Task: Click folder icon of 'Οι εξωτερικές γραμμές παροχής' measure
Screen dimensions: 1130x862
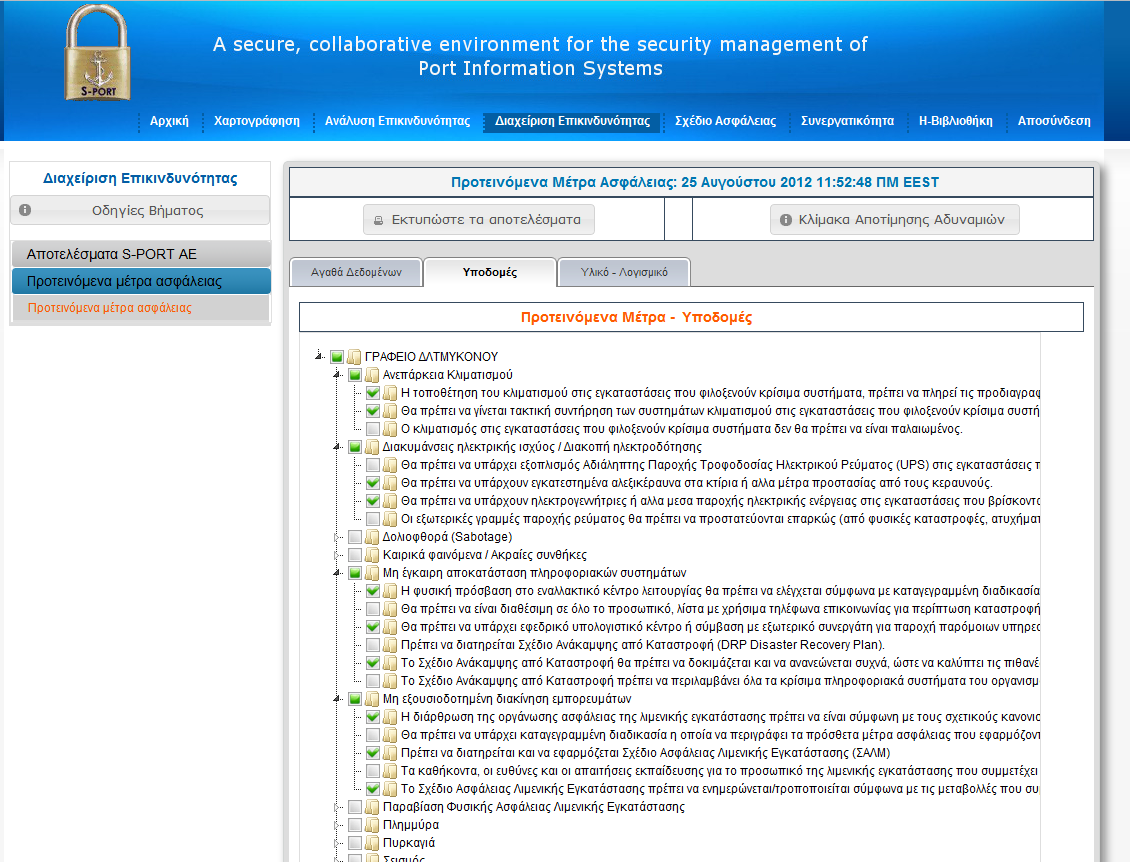Action: point(390,519)
